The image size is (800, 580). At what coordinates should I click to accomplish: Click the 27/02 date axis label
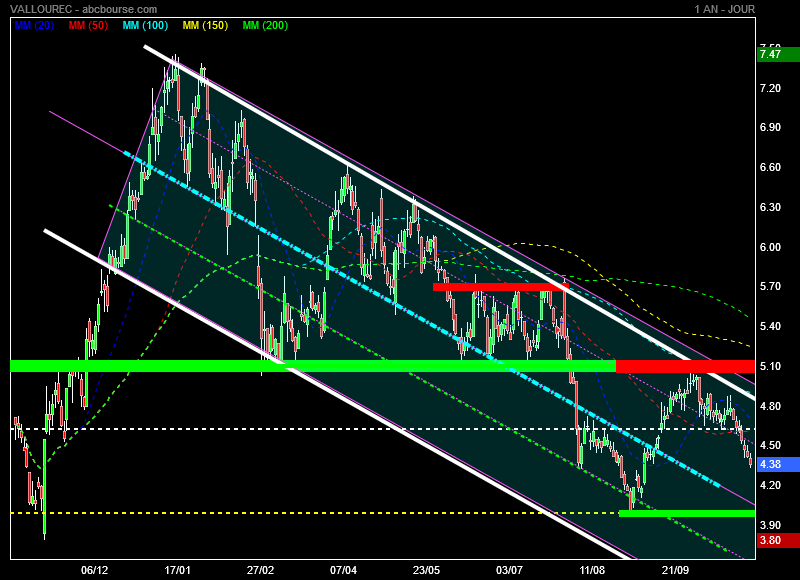pos(260,570)
